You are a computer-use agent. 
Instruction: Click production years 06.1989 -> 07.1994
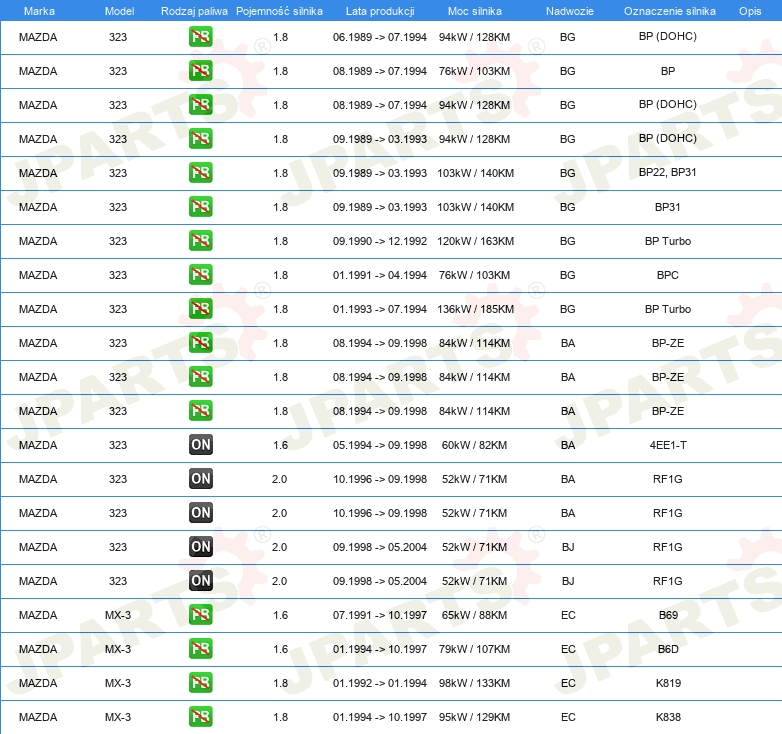[x=380, y=37]
